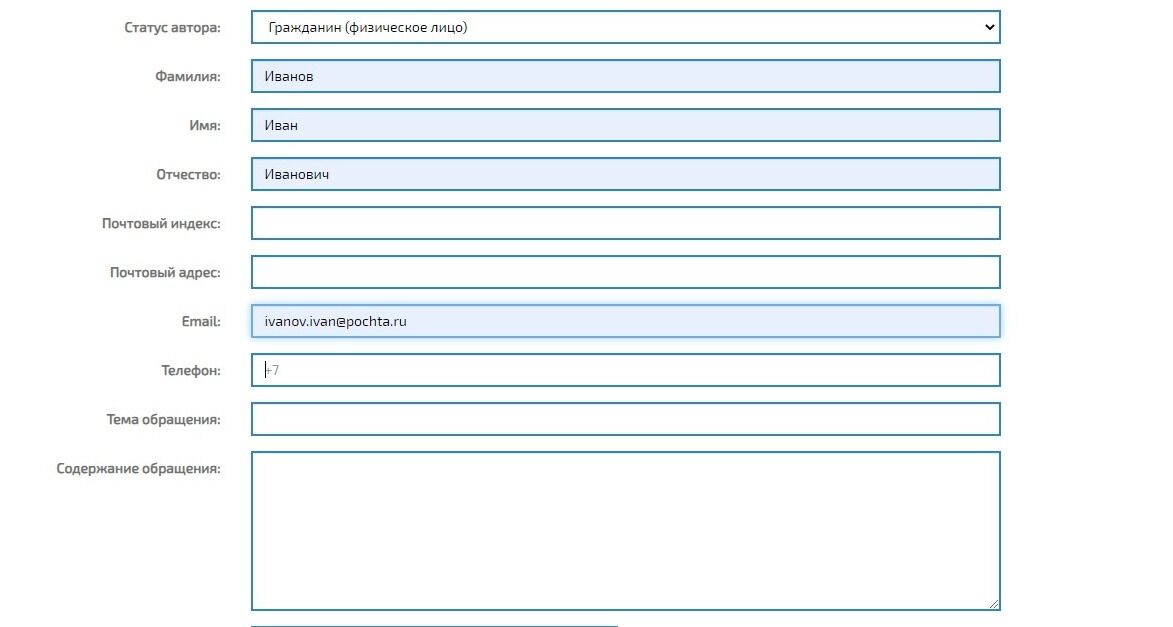
Task: Click the Фамилия field containing Иванов
Action: 625,76
